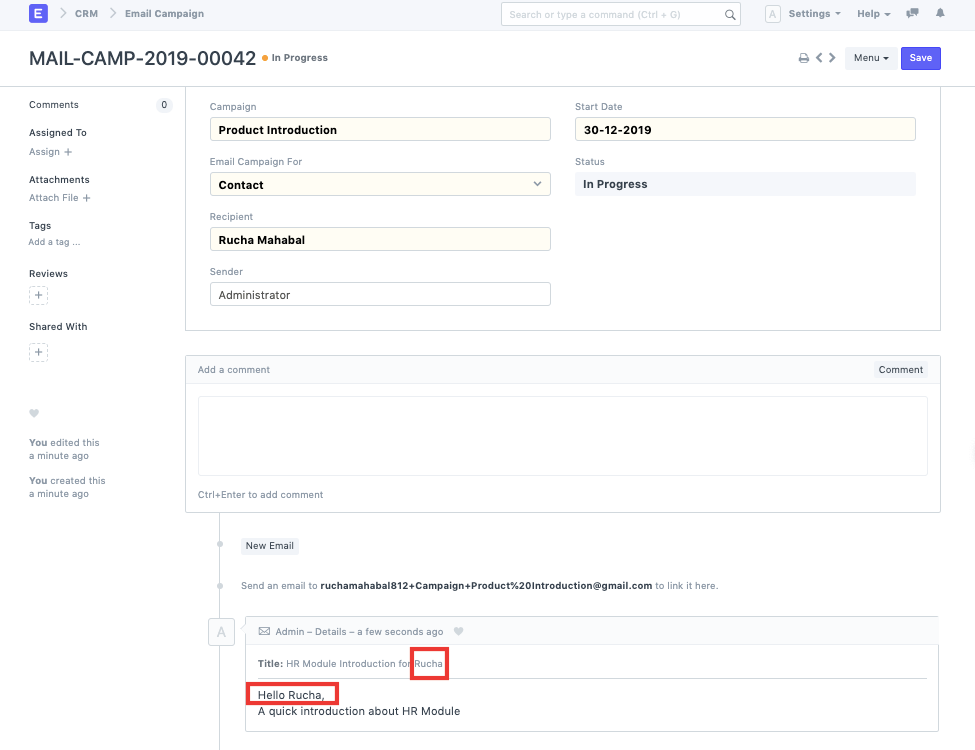Click inside the comment text area
The height and width of the screenshot is (750, 975).
click(x=562, y=435)
